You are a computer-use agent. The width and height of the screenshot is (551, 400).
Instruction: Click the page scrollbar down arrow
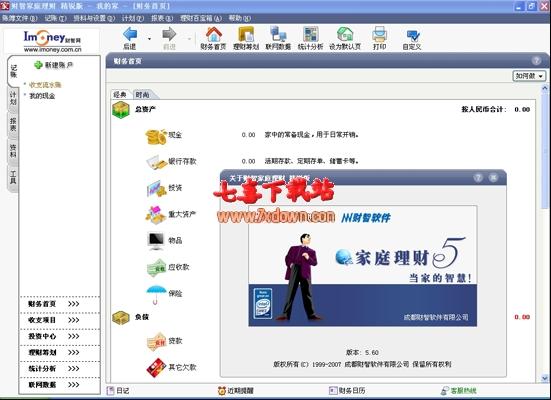pos(545,379)
